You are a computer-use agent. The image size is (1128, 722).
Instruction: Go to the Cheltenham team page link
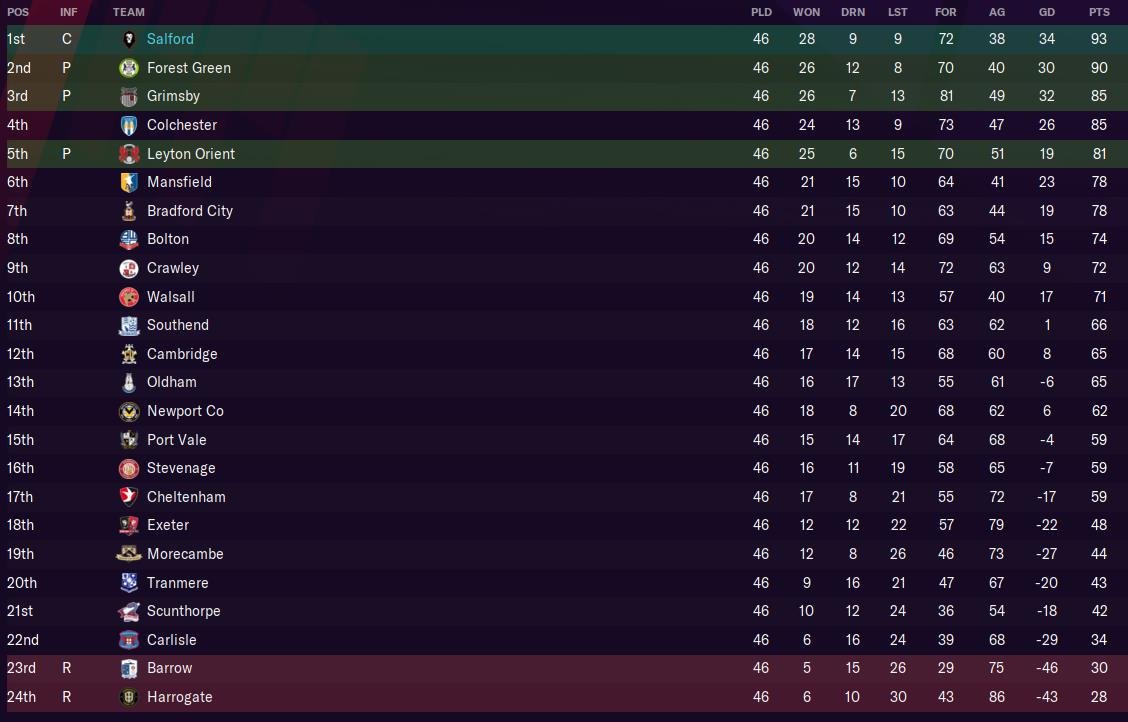click(x=186, y=497)
